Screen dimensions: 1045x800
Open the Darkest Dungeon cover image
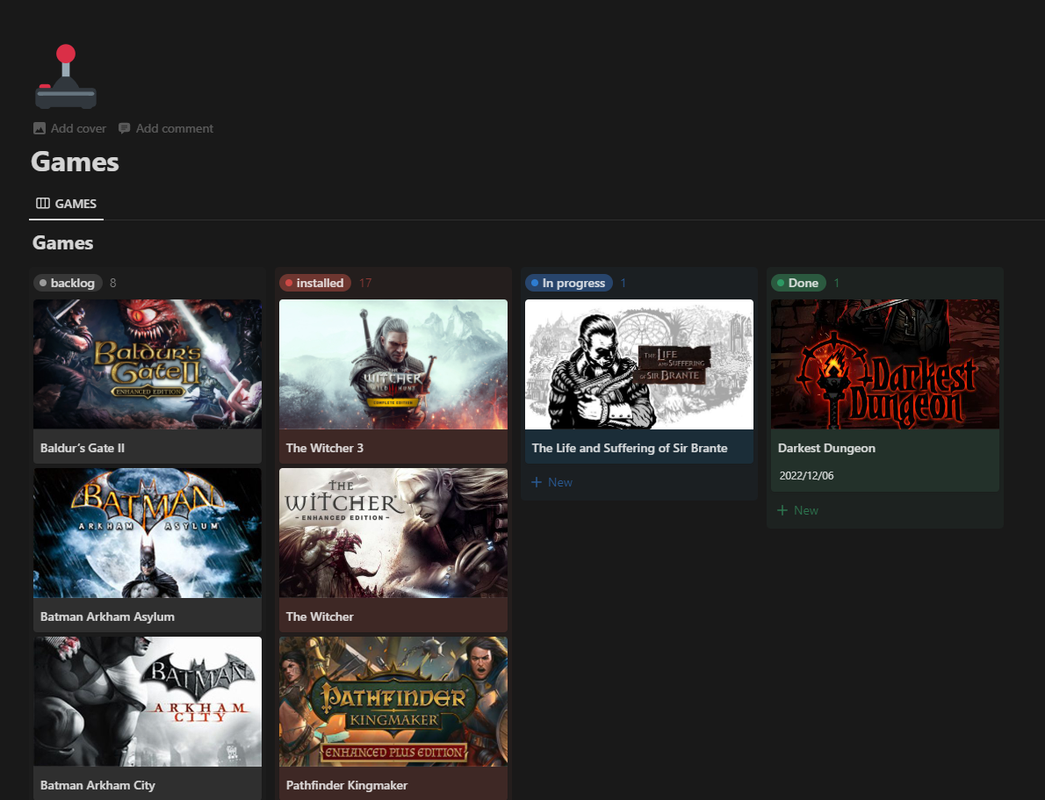(885, 364)
